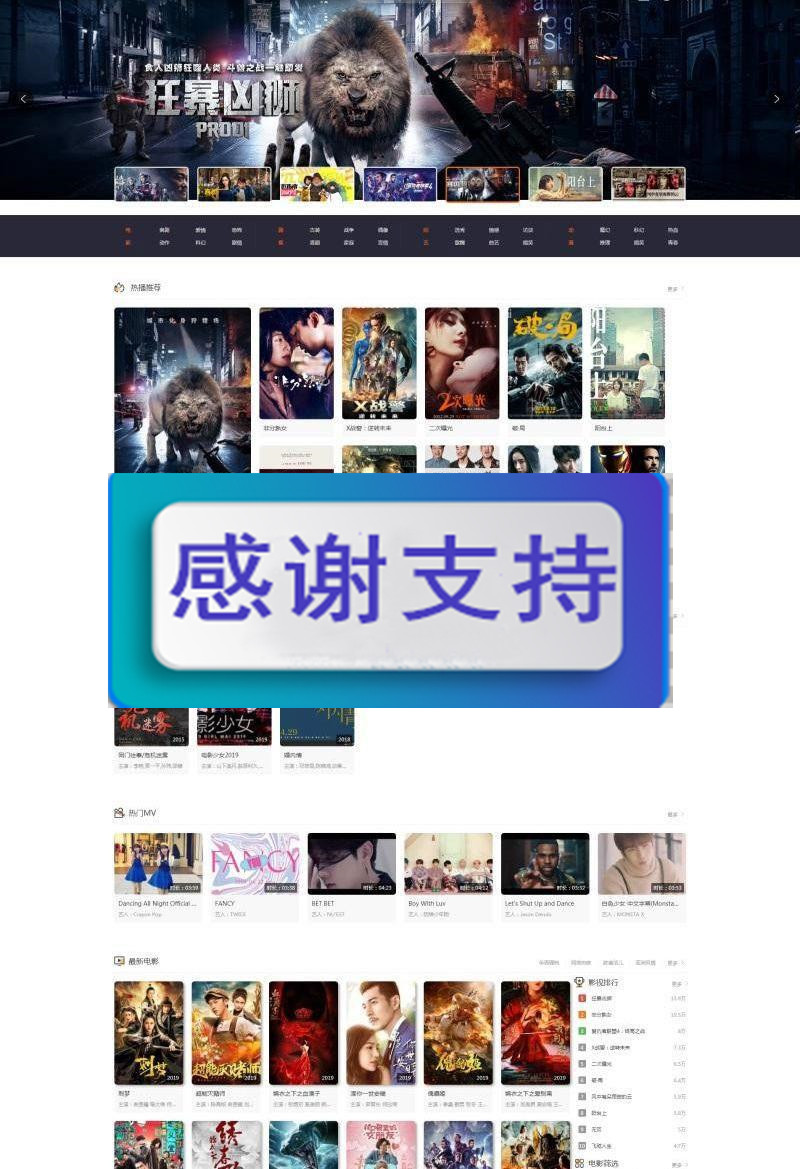Select the first soldiers carousel thumbnail
This screenshot has width=800, height=1169.
click(x=151, y=184)
